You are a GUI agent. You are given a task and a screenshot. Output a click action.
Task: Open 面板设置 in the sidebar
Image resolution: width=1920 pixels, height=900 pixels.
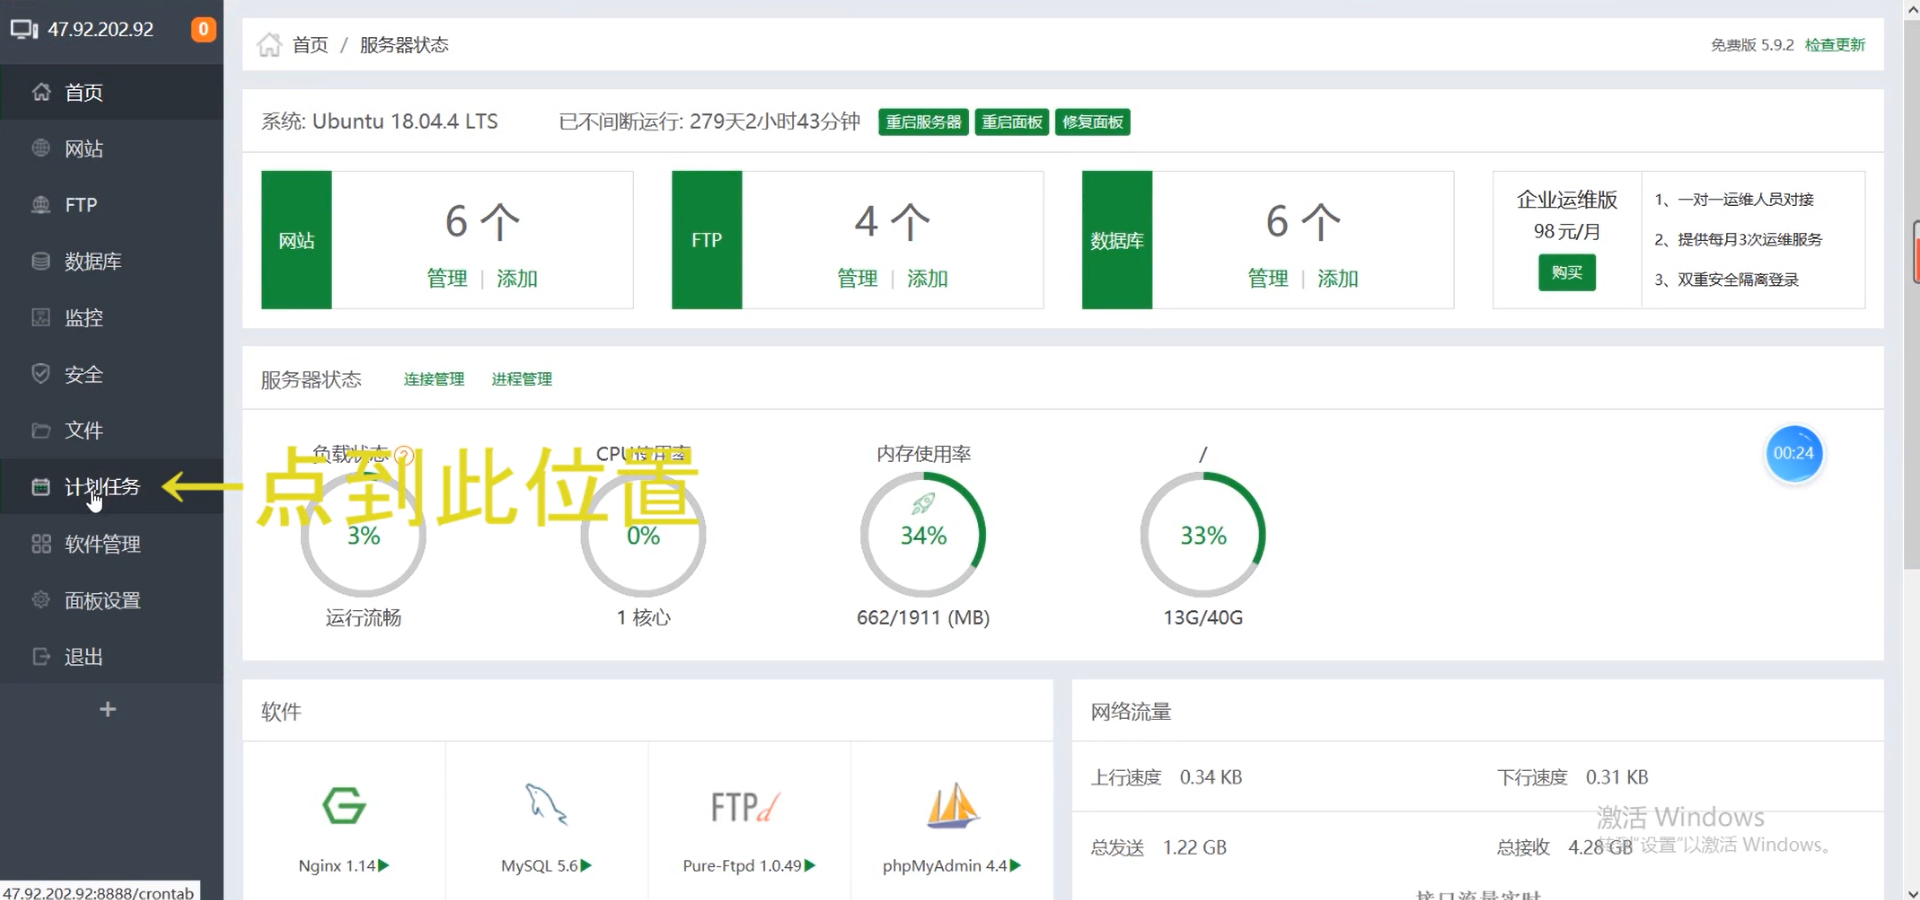click(x=111, y=600)
